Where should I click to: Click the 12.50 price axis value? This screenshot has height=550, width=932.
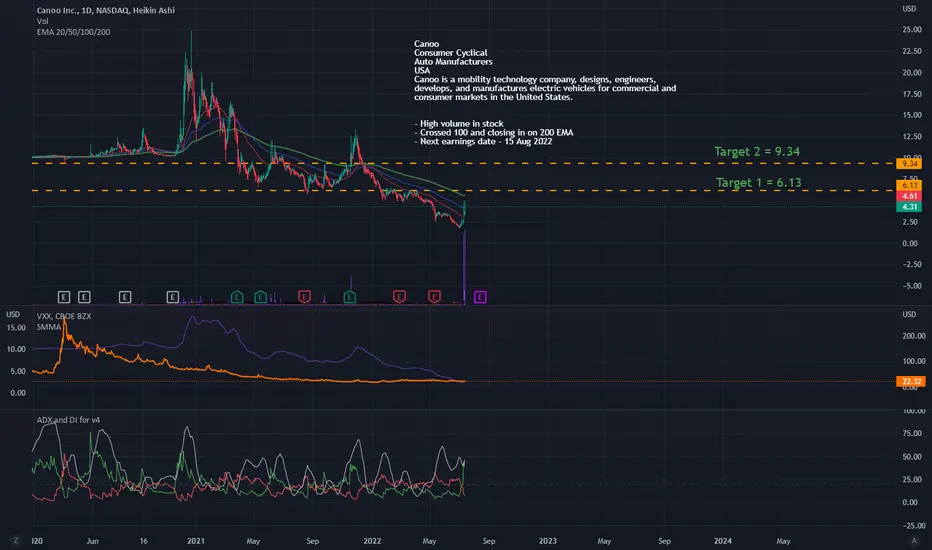tap(912, 137)
